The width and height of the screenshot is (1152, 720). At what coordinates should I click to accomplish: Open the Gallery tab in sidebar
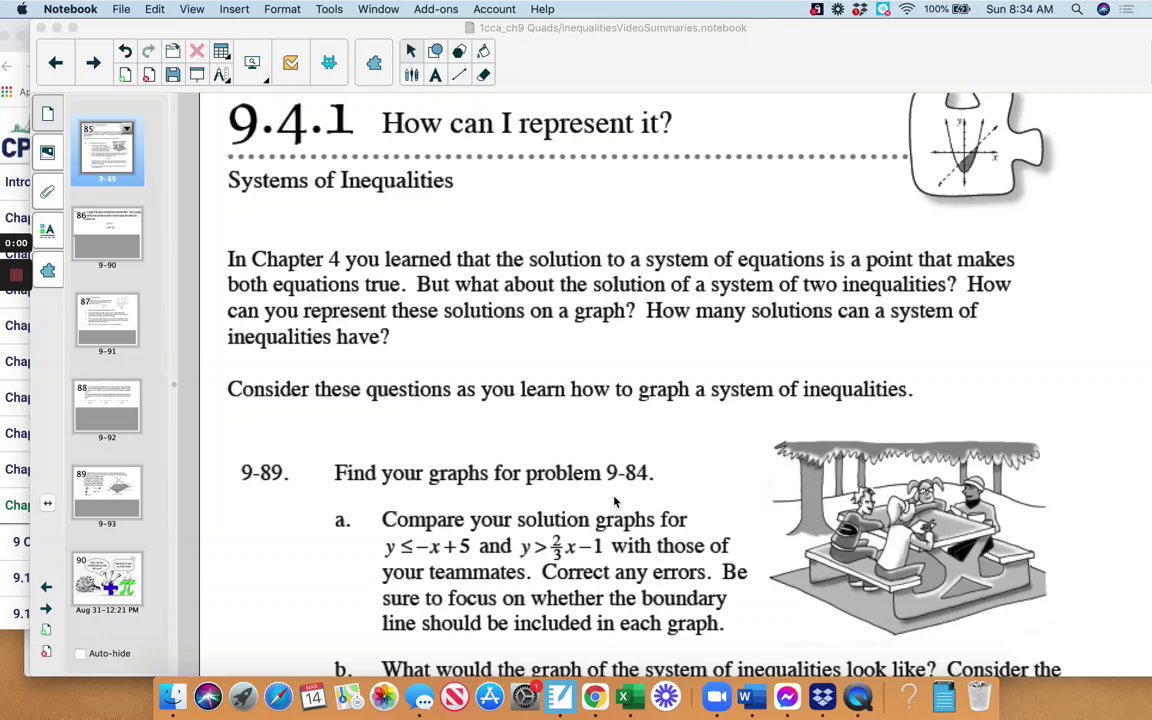click(x=48, y=153)
